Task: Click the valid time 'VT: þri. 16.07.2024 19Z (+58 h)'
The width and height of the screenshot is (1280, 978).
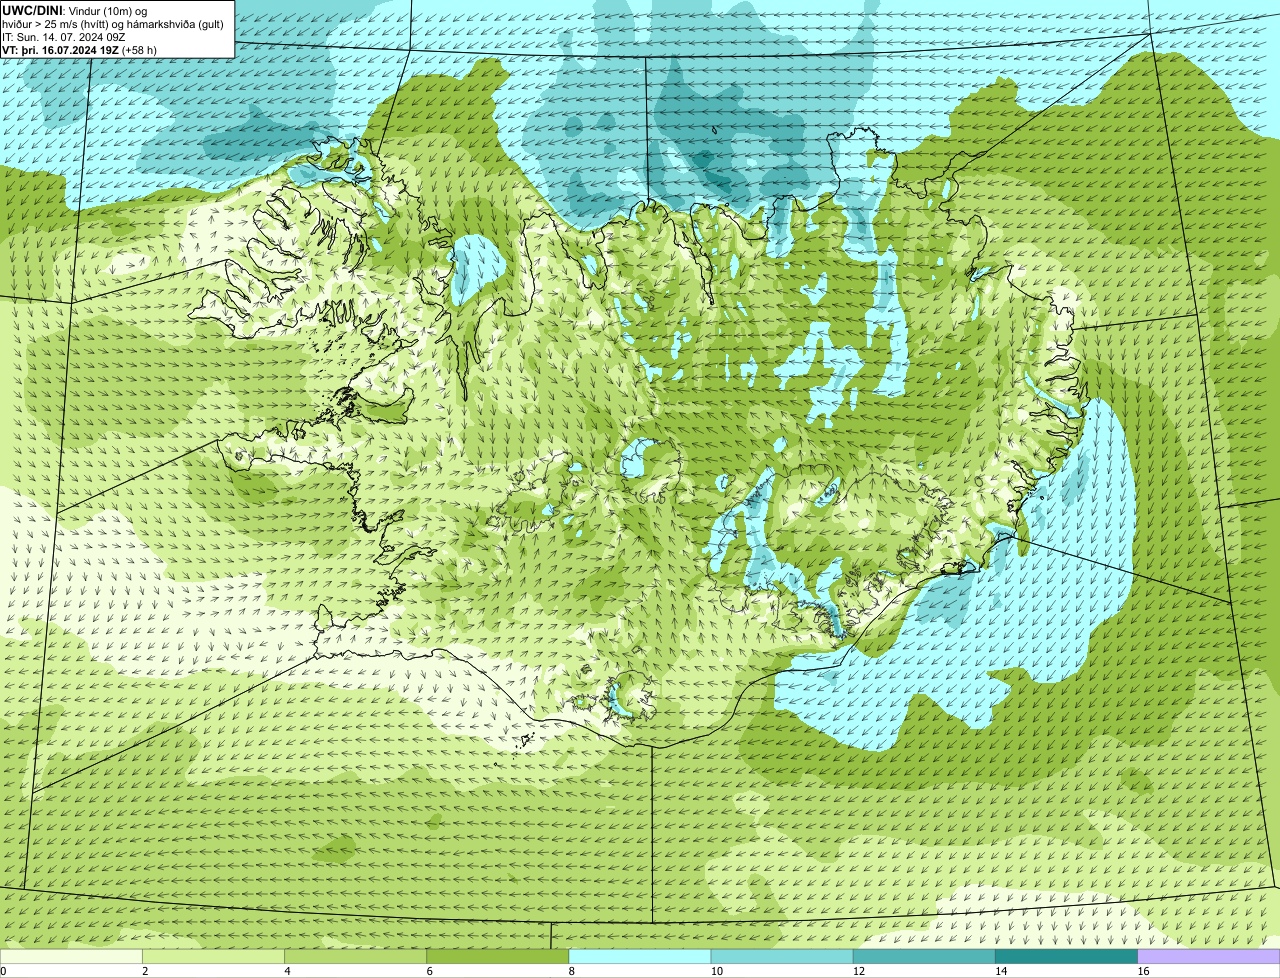Action: pyautogui.click(x=80, y=49)
